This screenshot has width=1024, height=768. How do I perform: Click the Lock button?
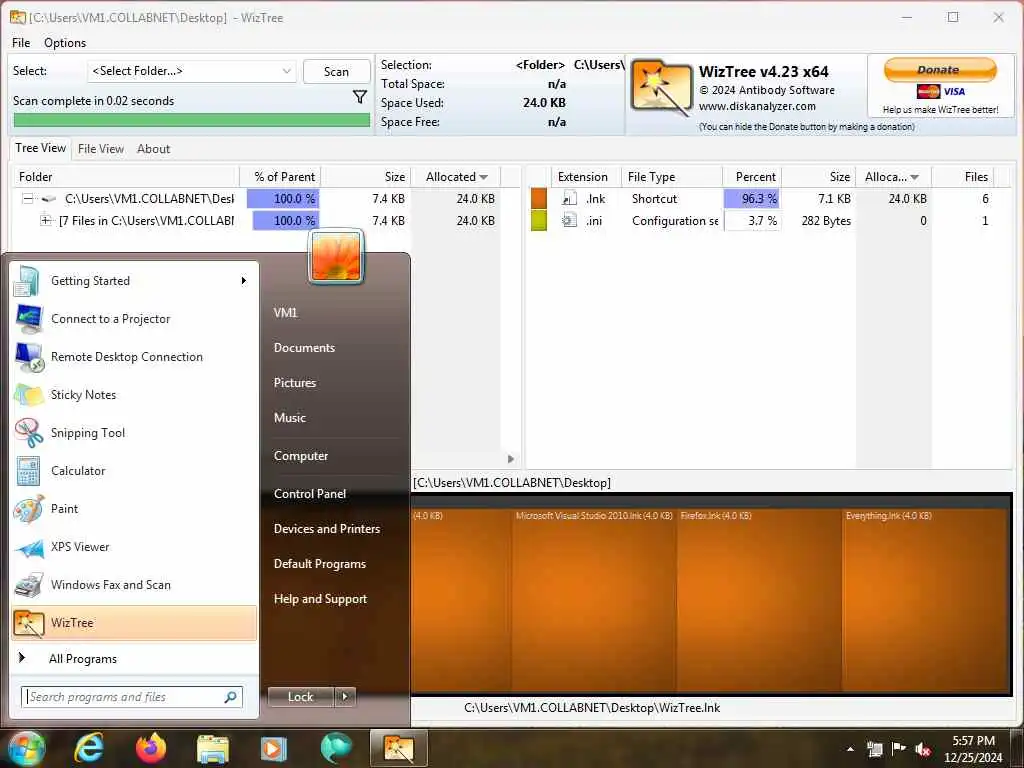click(300, 697)
